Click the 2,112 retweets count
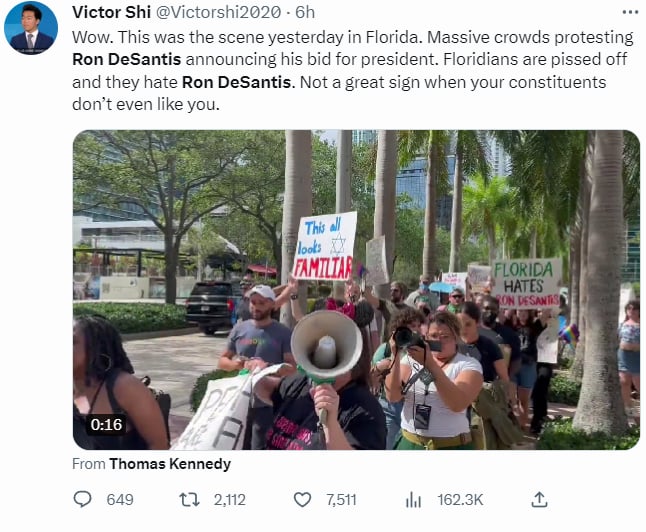This screenshot has width=646, height=532. click(x=229, y=499)
